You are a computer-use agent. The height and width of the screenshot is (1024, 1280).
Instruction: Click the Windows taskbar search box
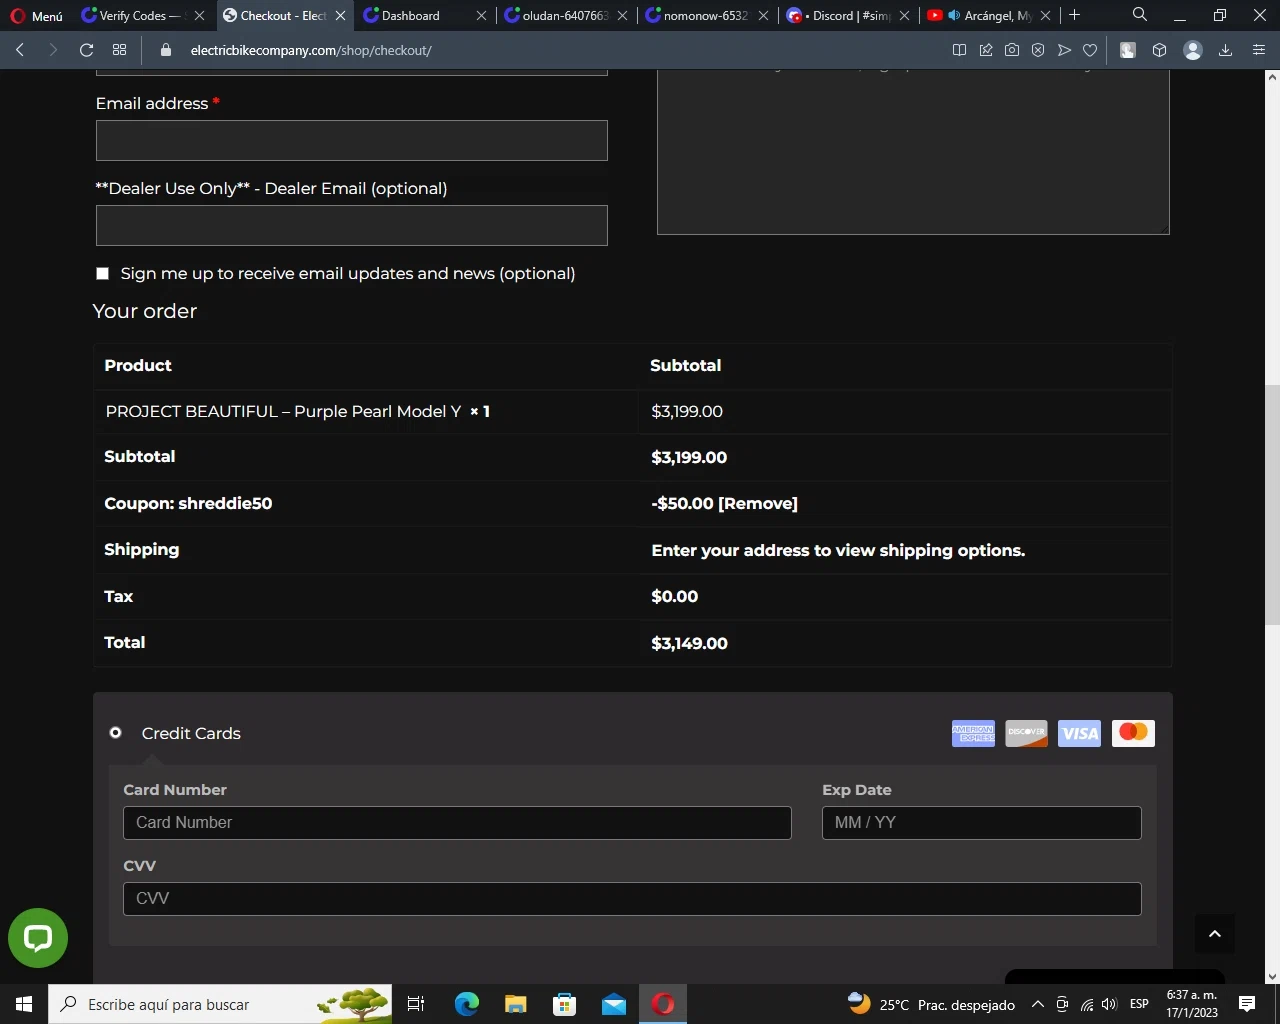220,1004
